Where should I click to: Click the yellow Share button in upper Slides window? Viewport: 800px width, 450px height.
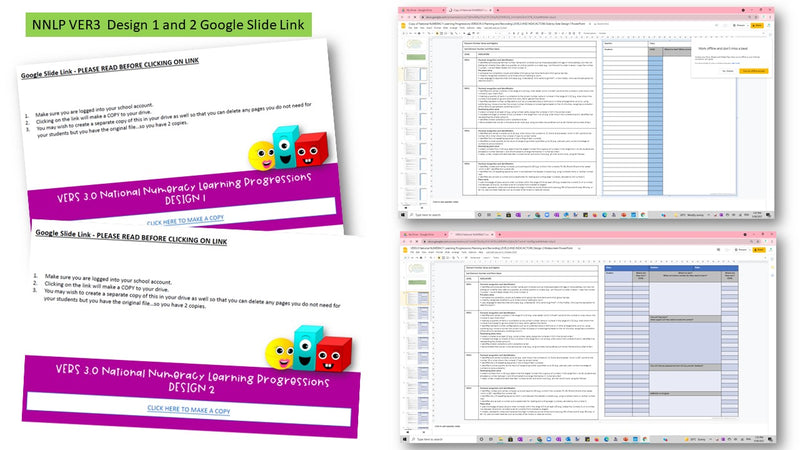757,26
